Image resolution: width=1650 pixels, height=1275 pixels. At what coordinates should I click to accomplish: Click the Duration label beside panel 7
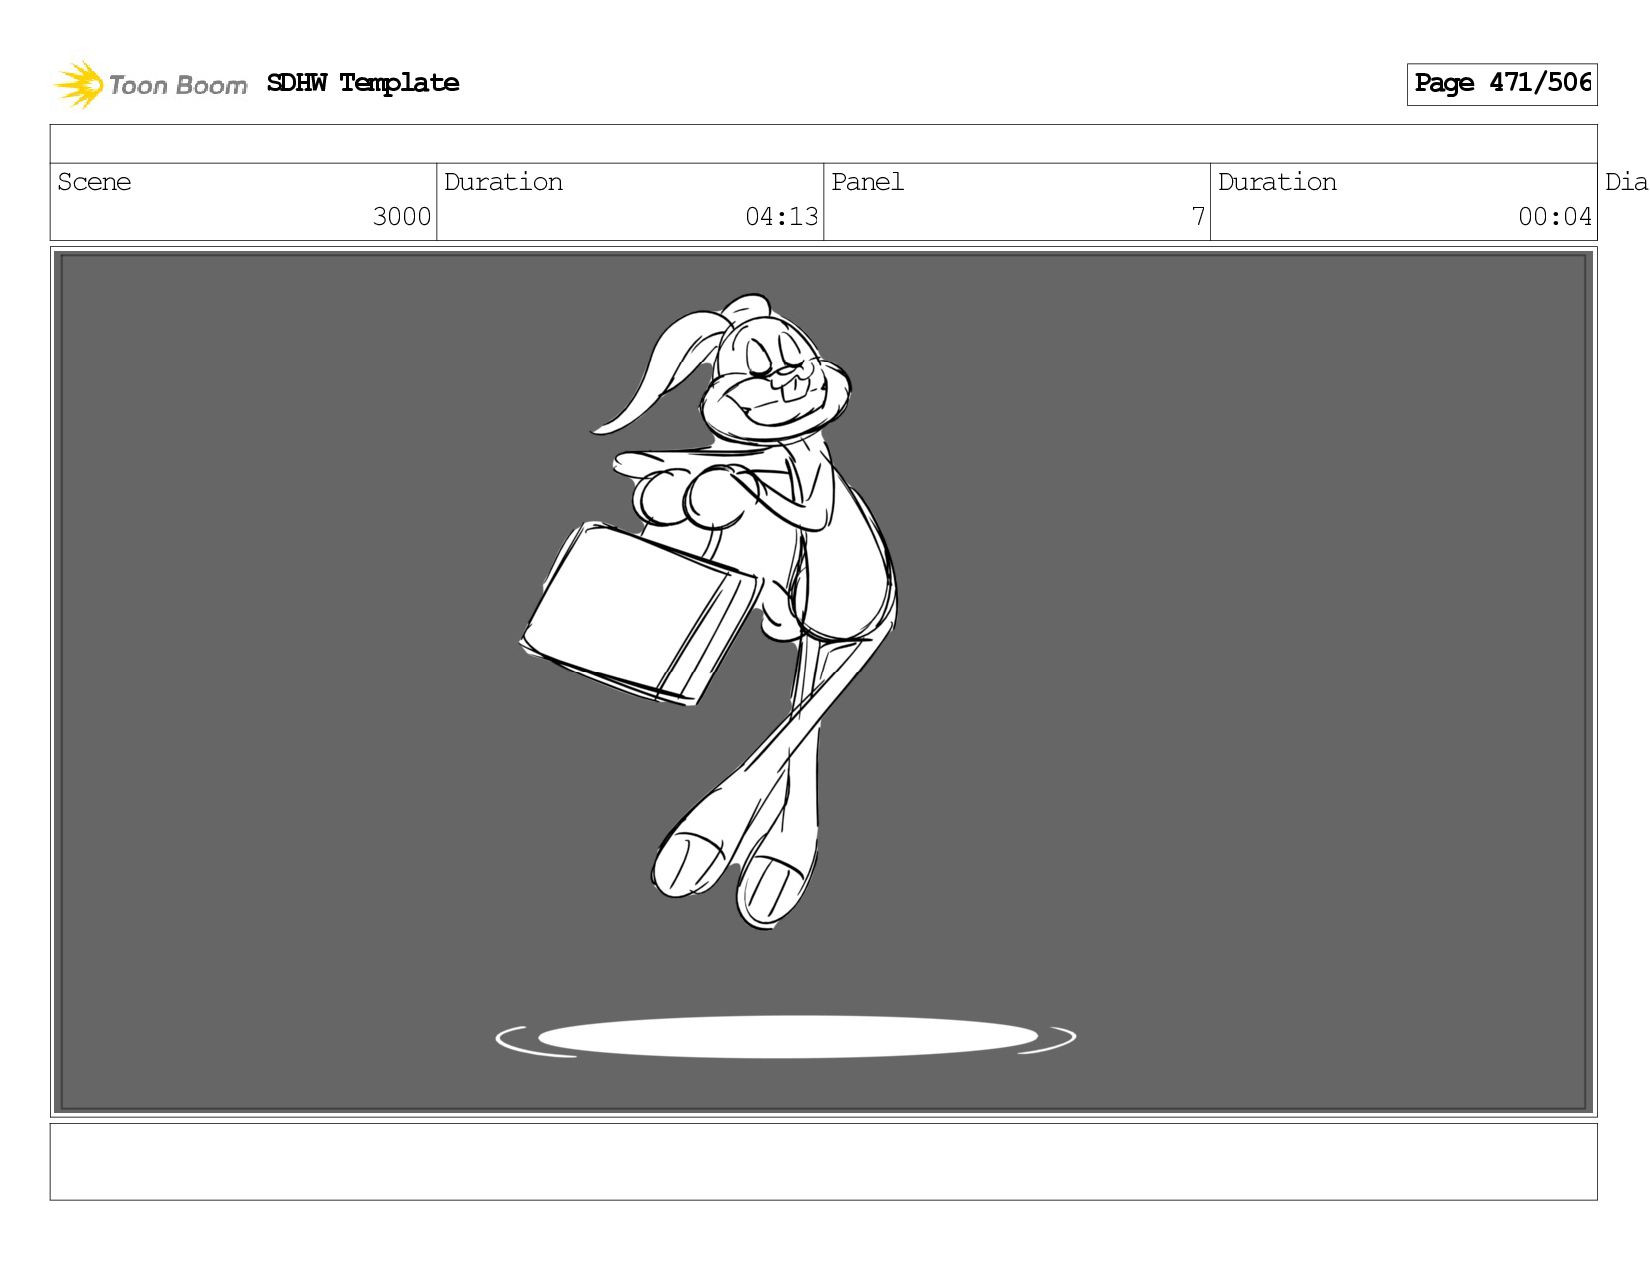[1277, 182]
